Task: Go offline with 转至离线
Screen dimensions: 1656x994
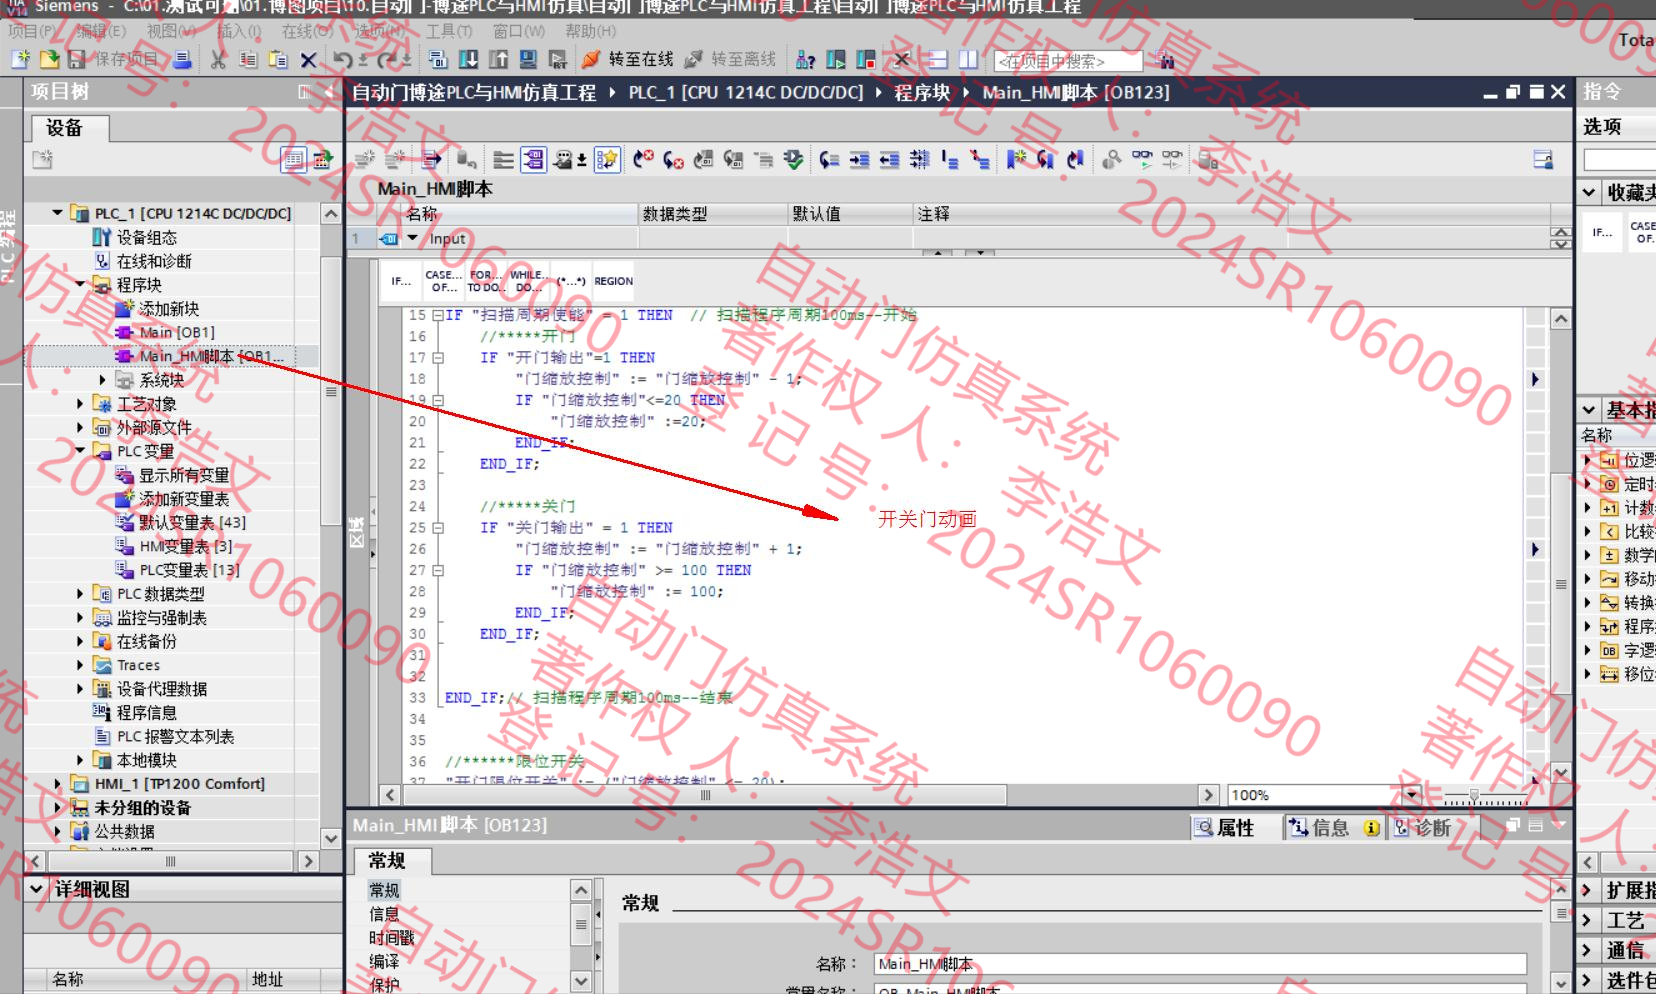Action: 730,60
